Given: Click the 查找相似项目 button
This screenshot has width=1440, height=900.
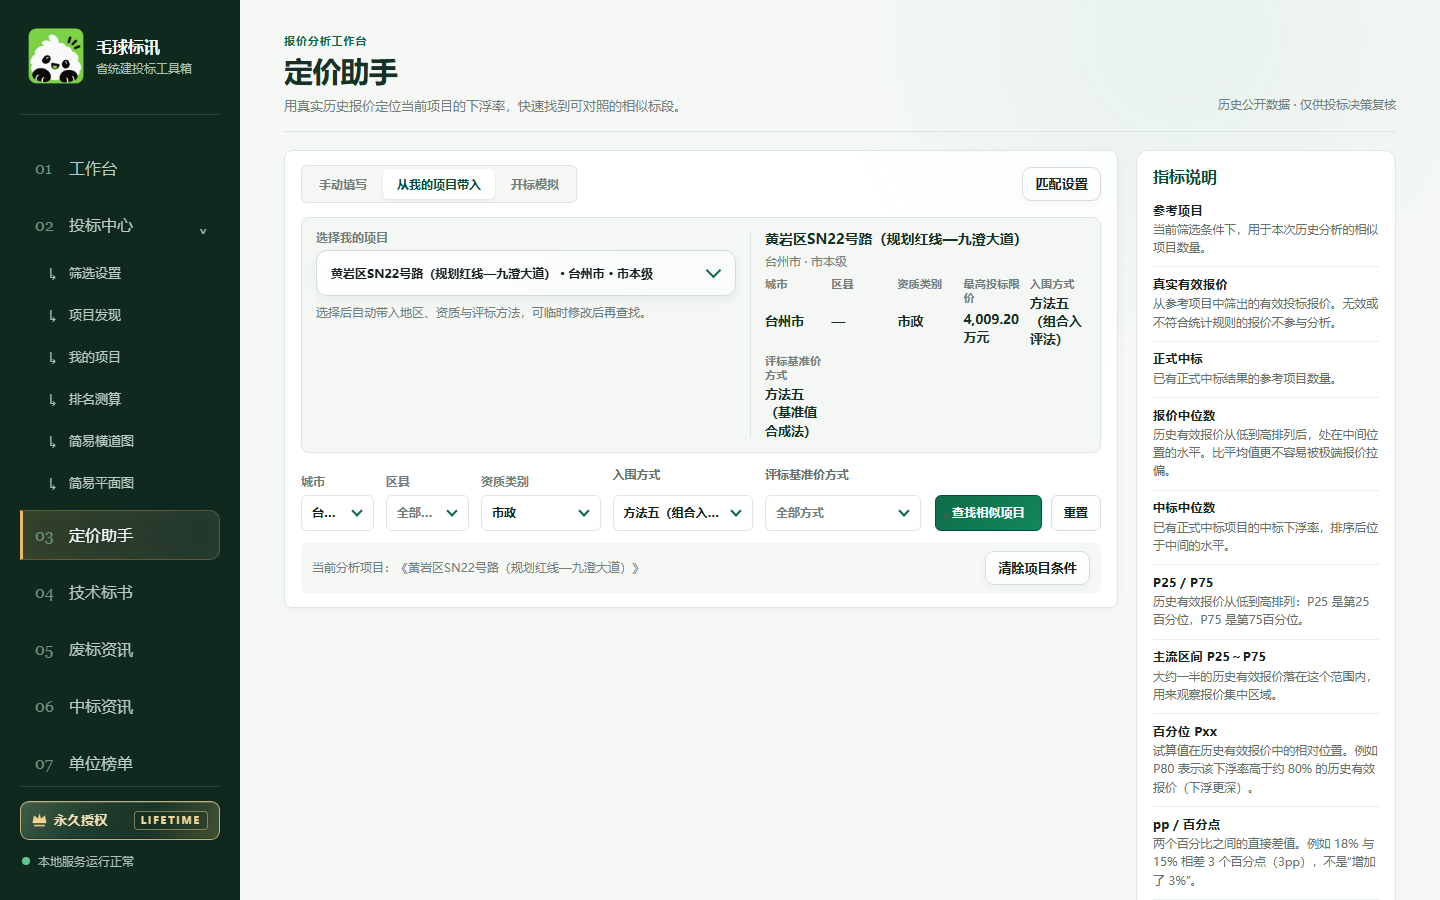Looking at the screenshot, I should tap(988, 513).
